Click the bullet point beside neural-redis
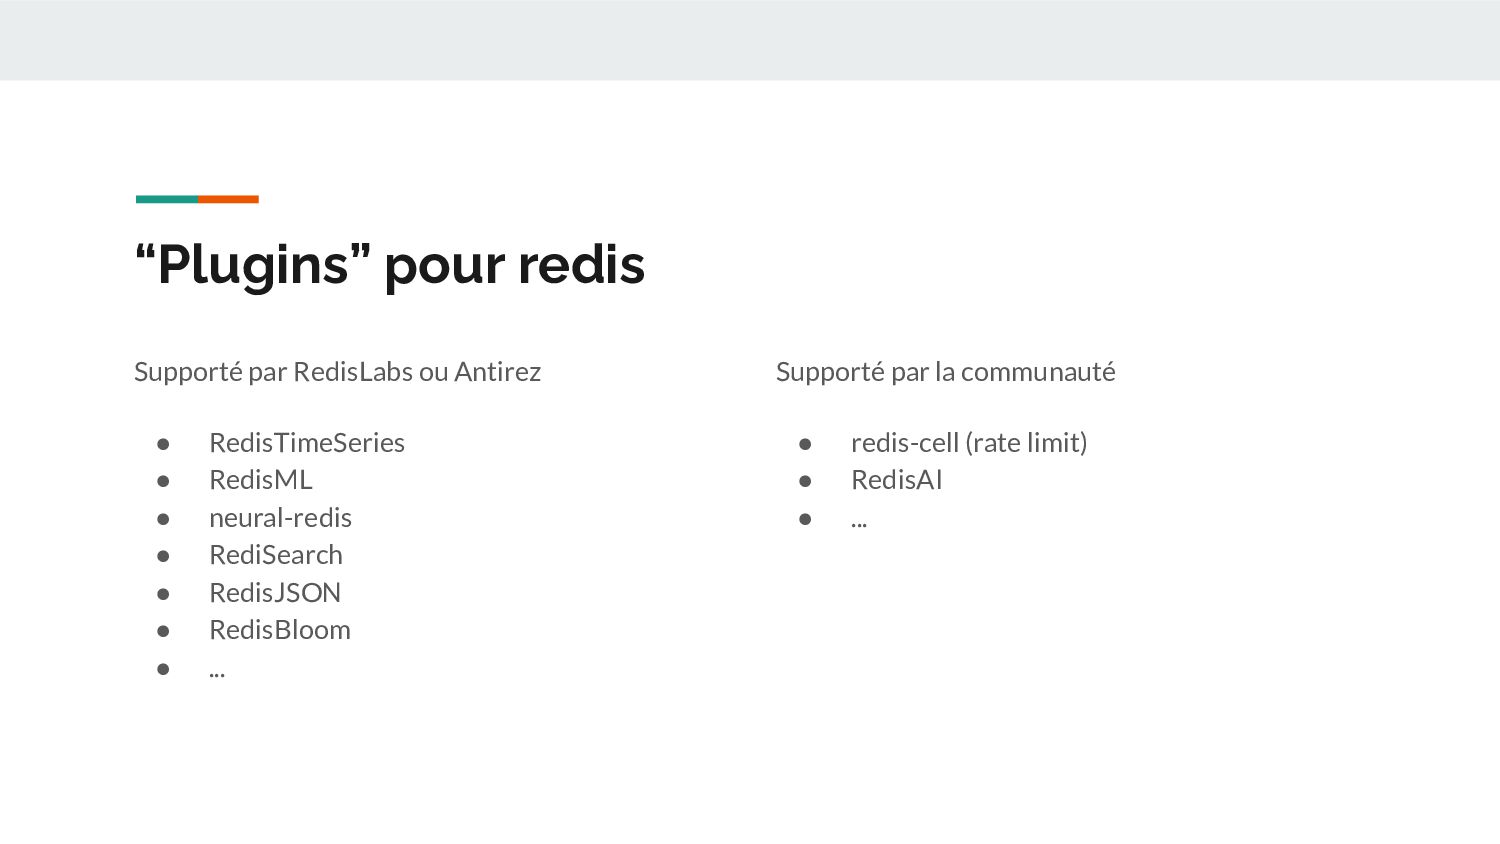 (163, 519)
